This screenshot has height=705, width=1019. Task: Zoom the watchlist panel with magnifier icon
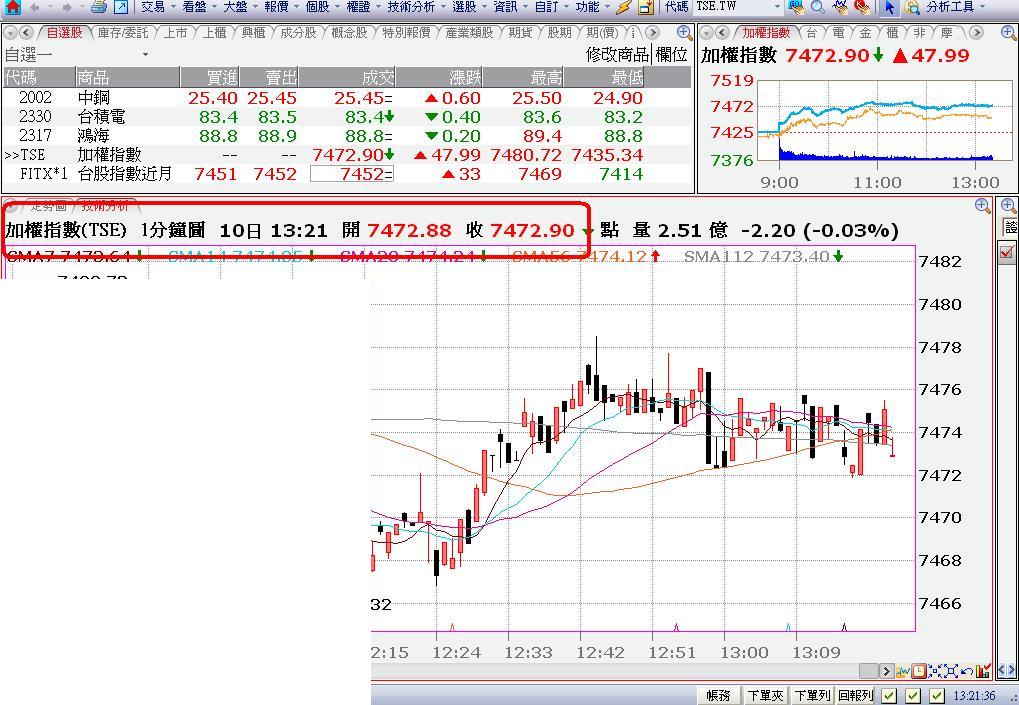(x=684, y=32)
